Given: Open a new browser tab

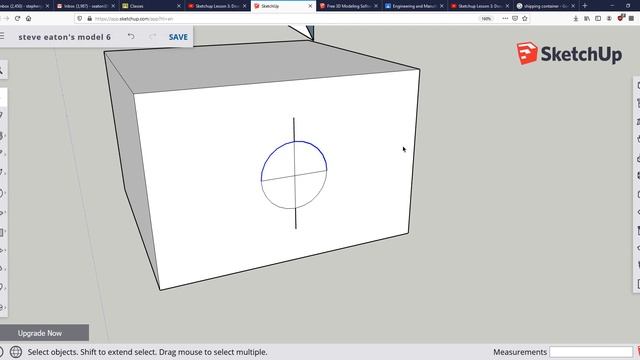Looking at the screenshot, I should pyautogui.click(x=584, y=6).
